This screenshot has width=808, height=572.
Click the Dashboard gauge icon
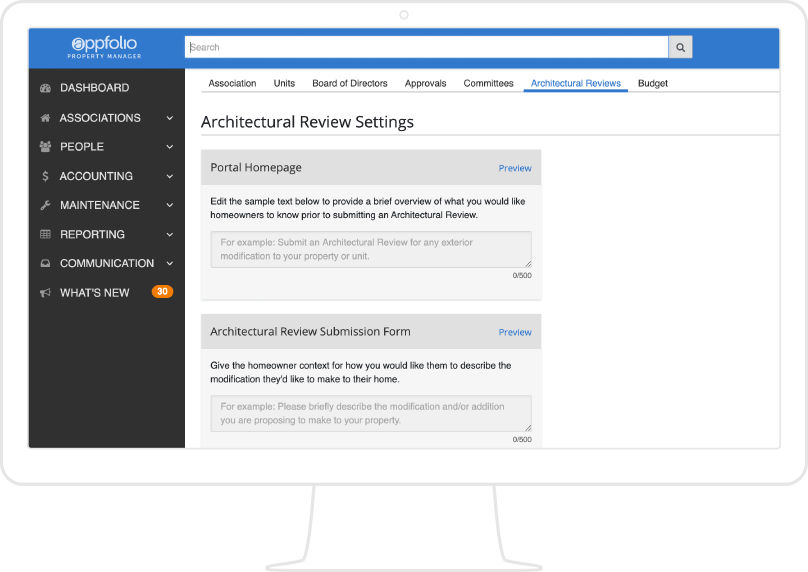click(x=45, y=88)
